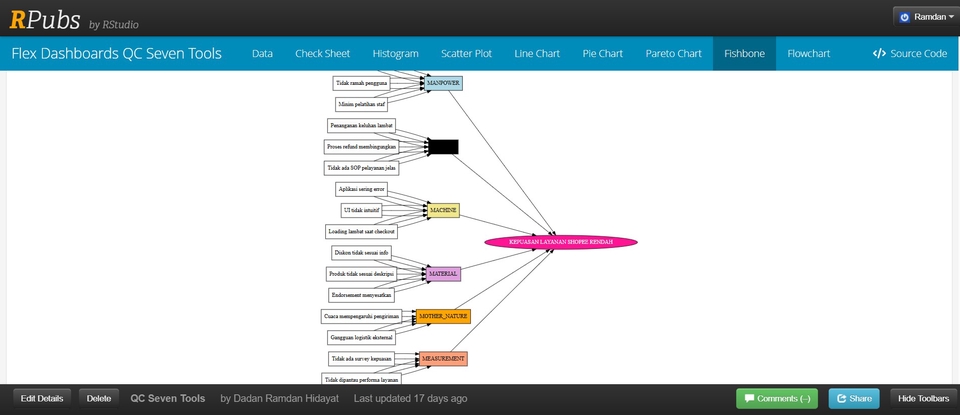Click the 'QC Seven Tools' document title

[x=168, y=398]
